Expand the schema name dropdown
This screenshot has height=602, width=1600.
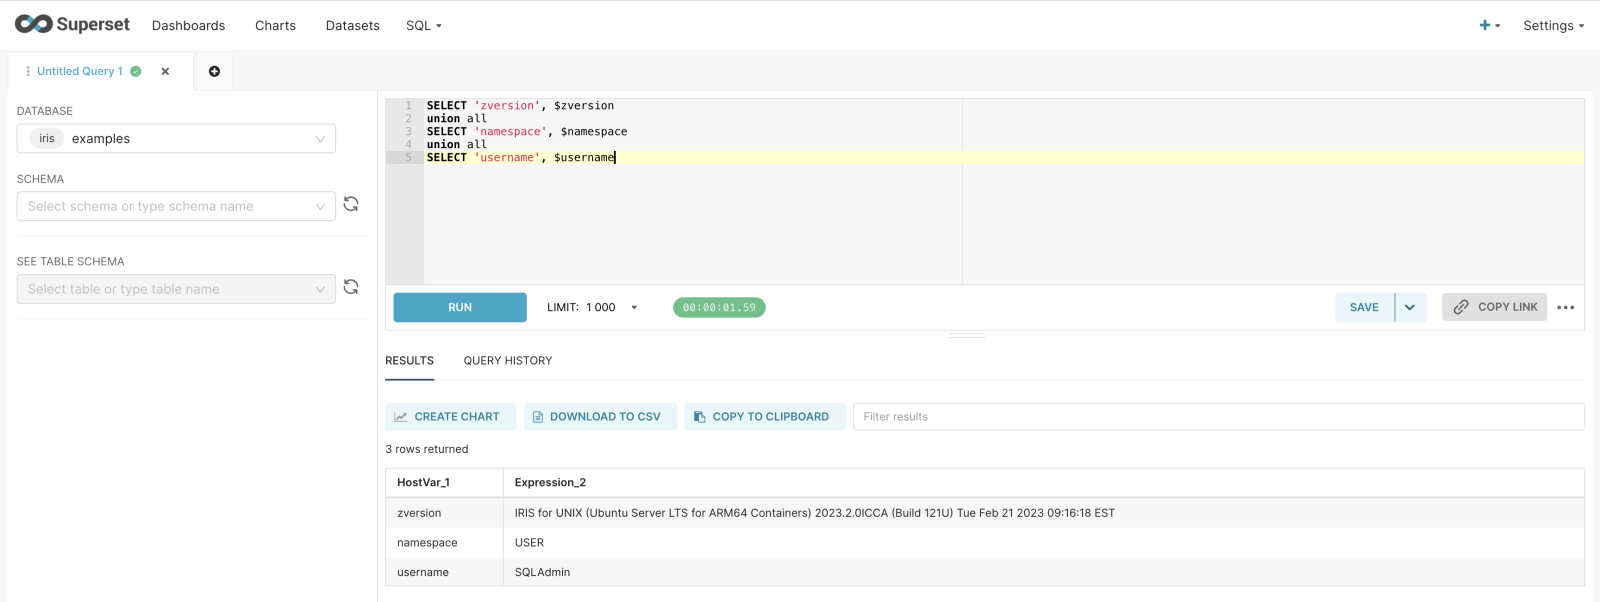pos(176,206)
